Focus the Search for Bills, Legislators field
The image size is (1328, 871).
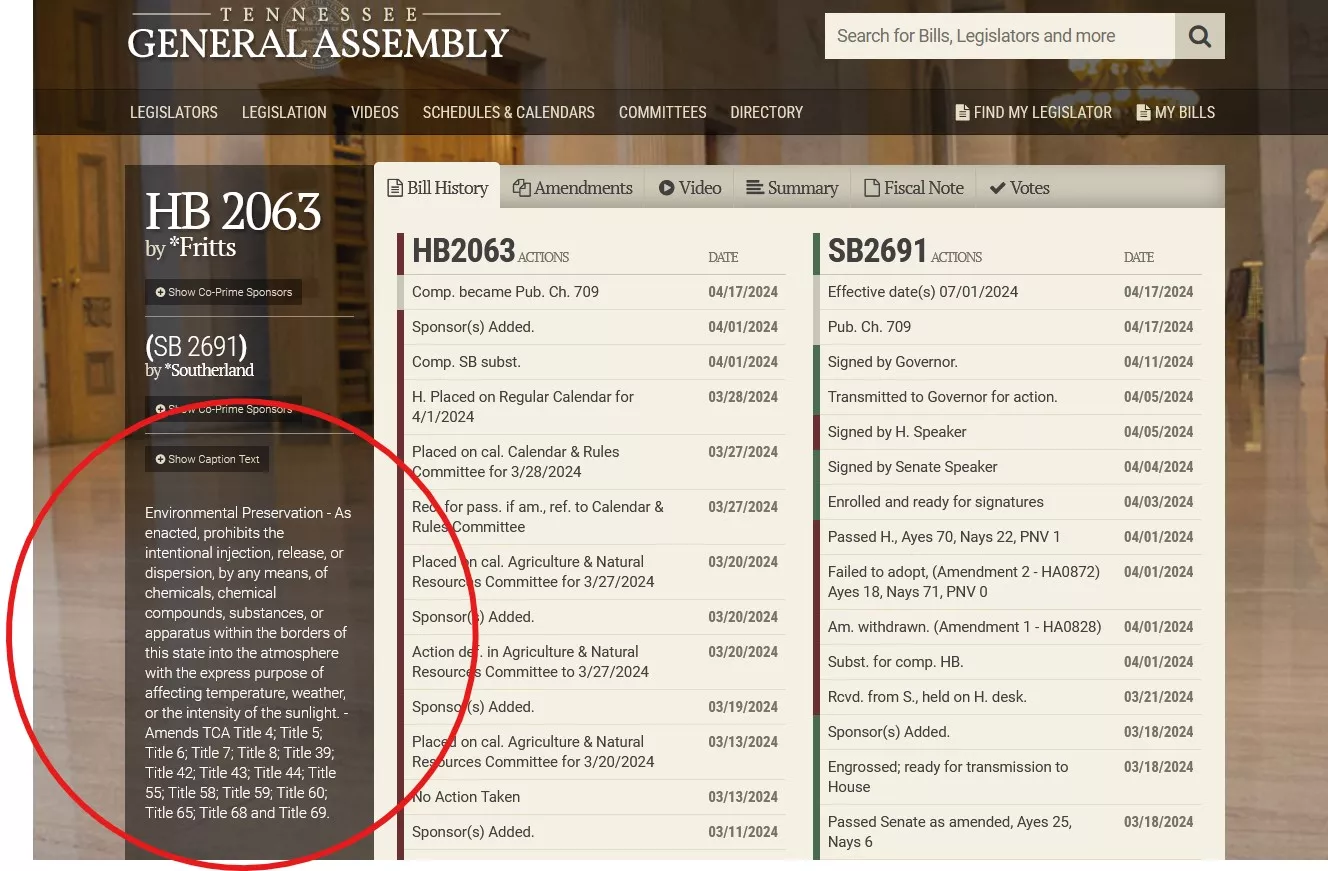(x=999, y=37)
